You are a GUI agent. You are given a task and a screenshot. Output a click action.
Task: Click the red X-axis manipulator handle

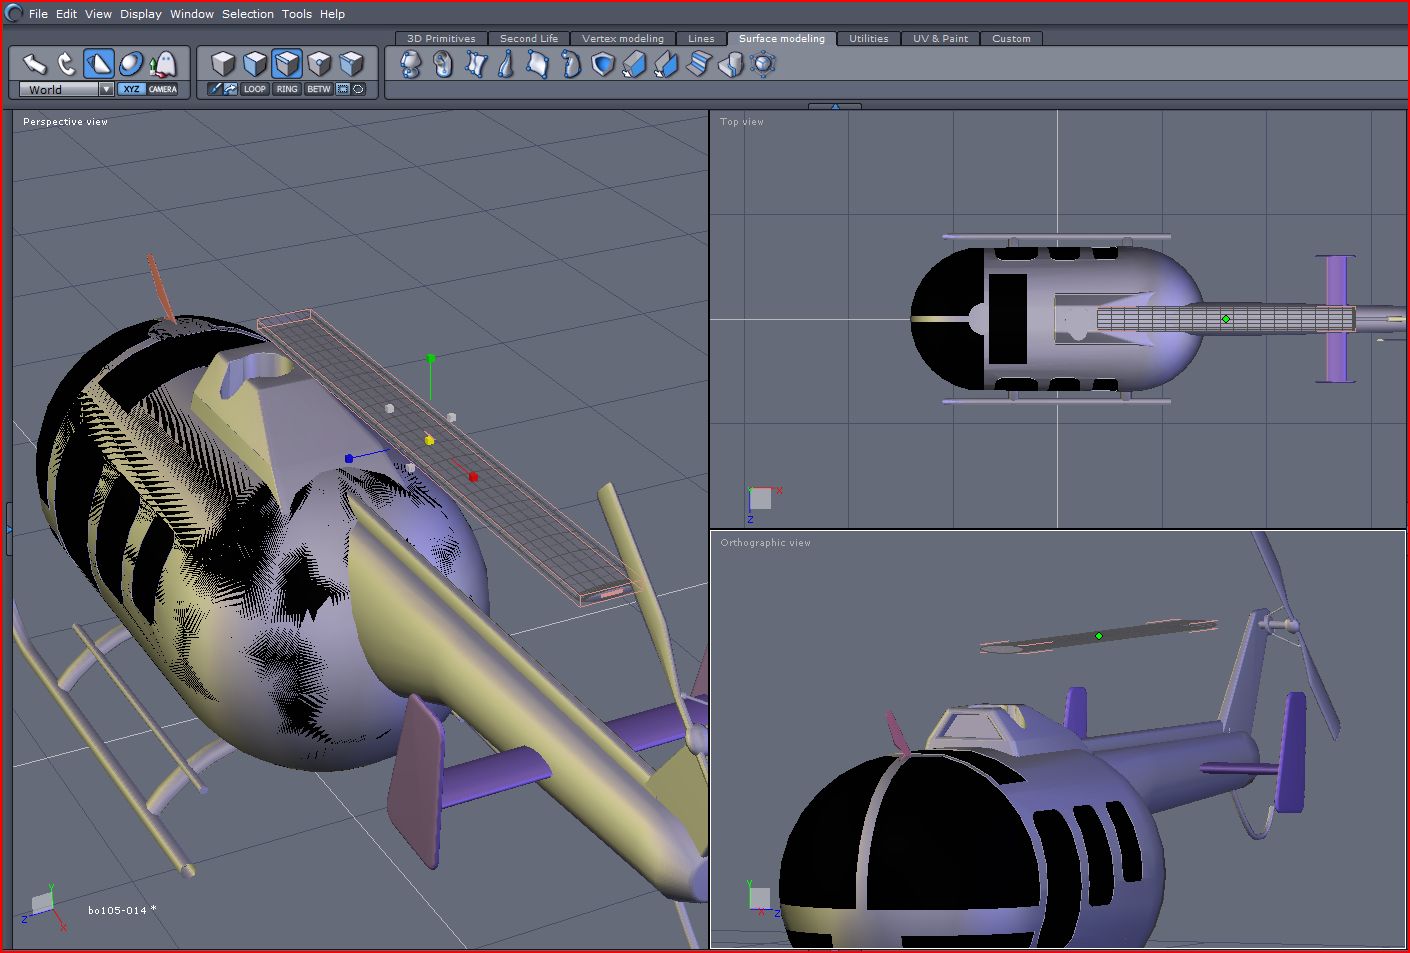pyautogui.click(x=473, y=477)
